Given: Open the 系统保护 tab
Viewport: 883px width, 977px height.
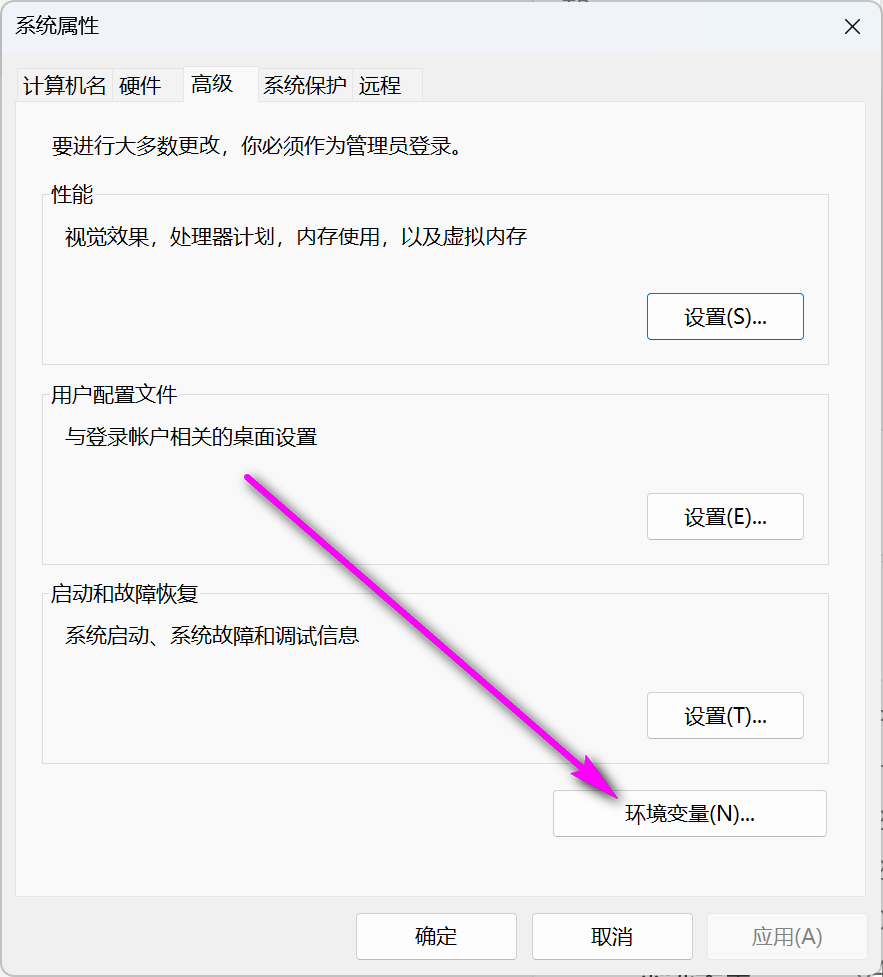Looking at the screenshot, I should pos(304,85).
